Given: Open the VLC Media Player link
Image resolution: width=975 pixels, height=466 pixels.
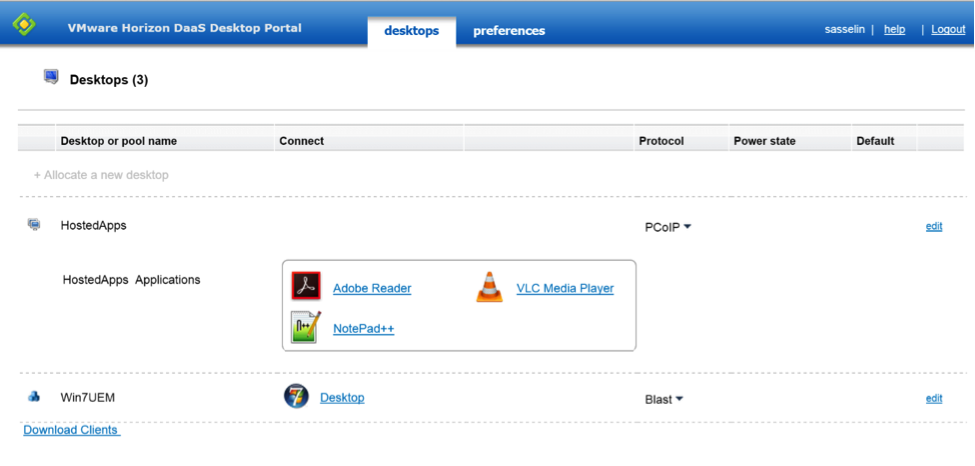Looking at the screenshot, I should (x=565, y=288).
